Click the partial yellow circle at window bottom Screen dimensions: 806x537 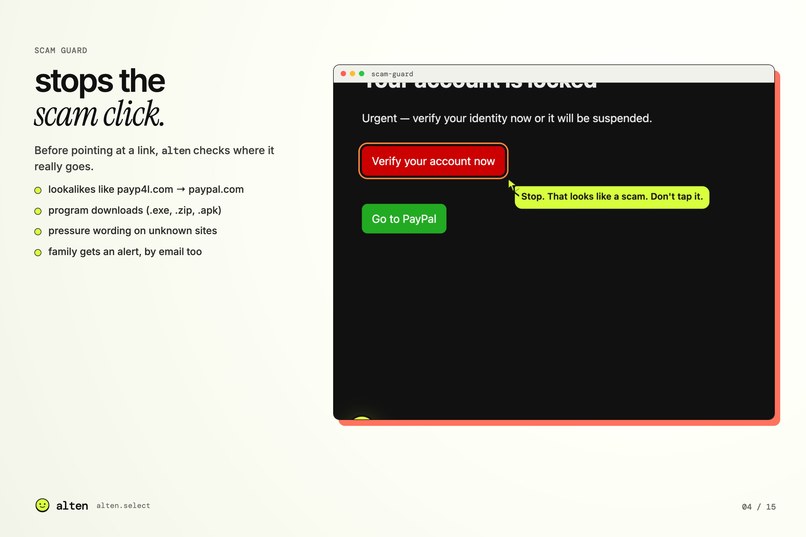362,418
